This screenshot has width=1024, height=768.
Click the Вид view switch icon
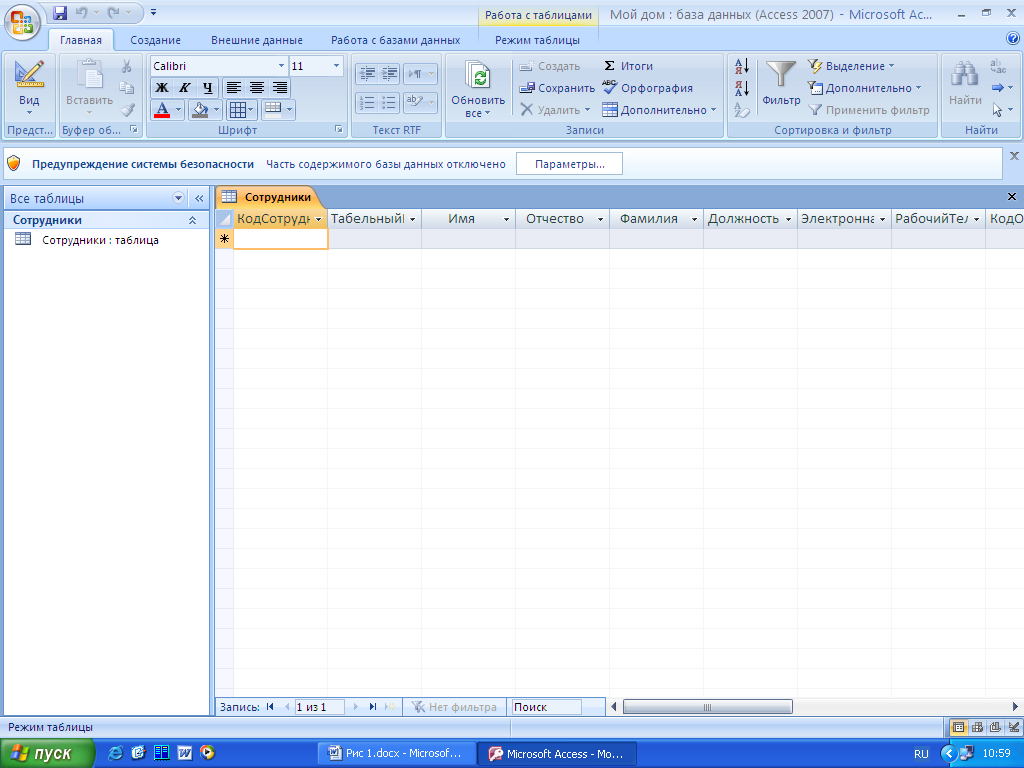click(29, 74)
